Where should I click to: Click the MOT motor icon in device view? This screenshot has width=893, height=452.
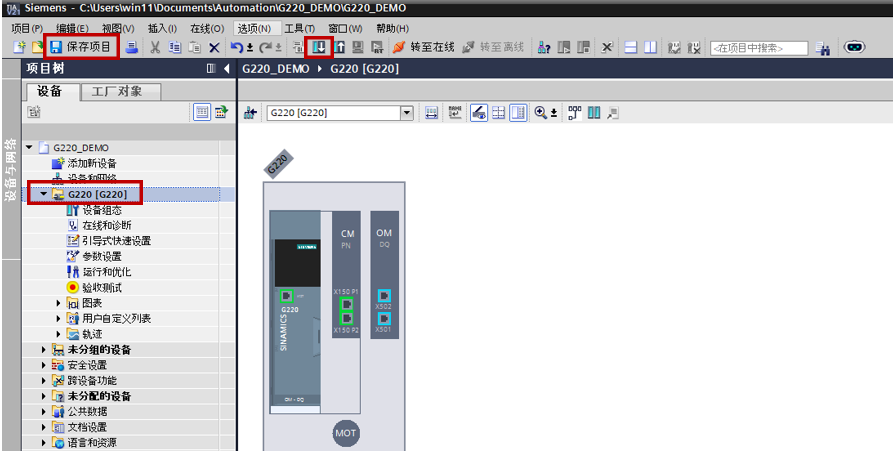pos(346,434)
